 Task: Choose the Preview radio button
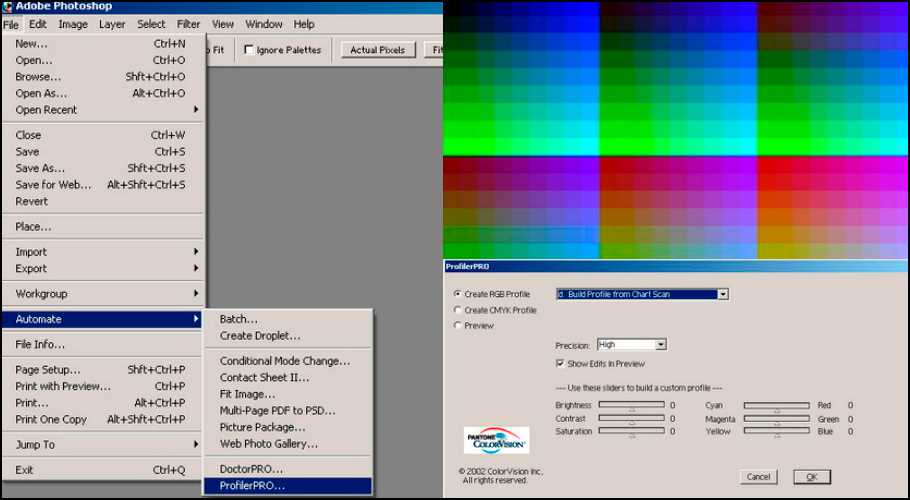pos(458,326)
